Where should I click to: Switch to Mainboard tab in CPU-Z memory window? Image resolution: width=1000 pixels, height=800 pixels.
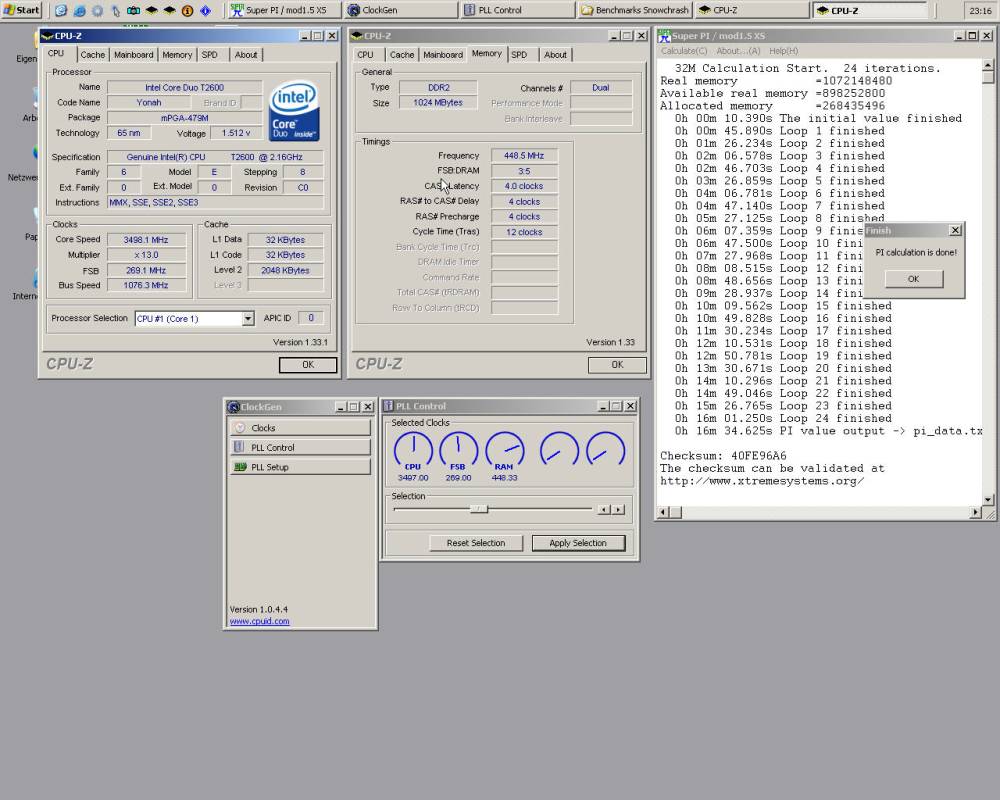443,55
